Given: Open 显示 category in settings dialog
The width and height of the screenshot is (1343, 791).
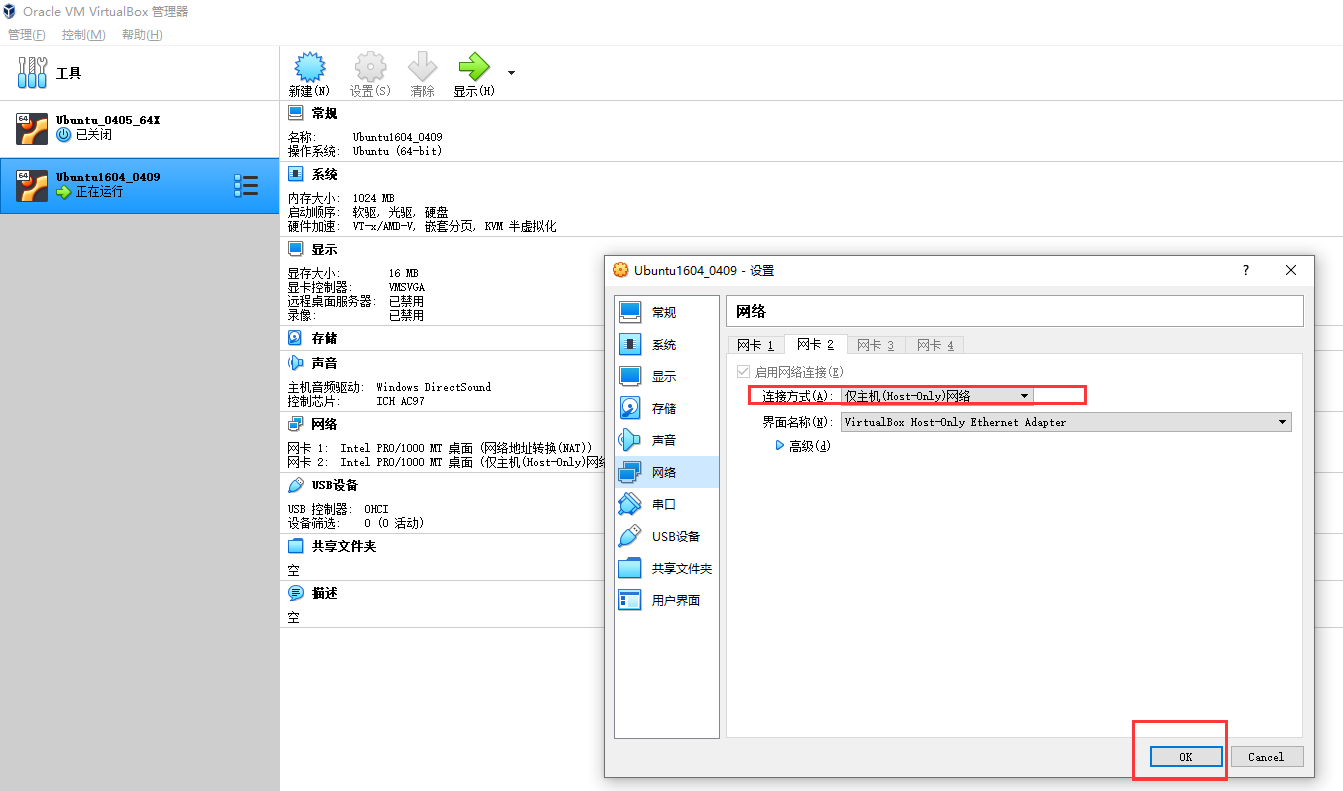Looking at the screenshot, I should [x=666, y=376].
